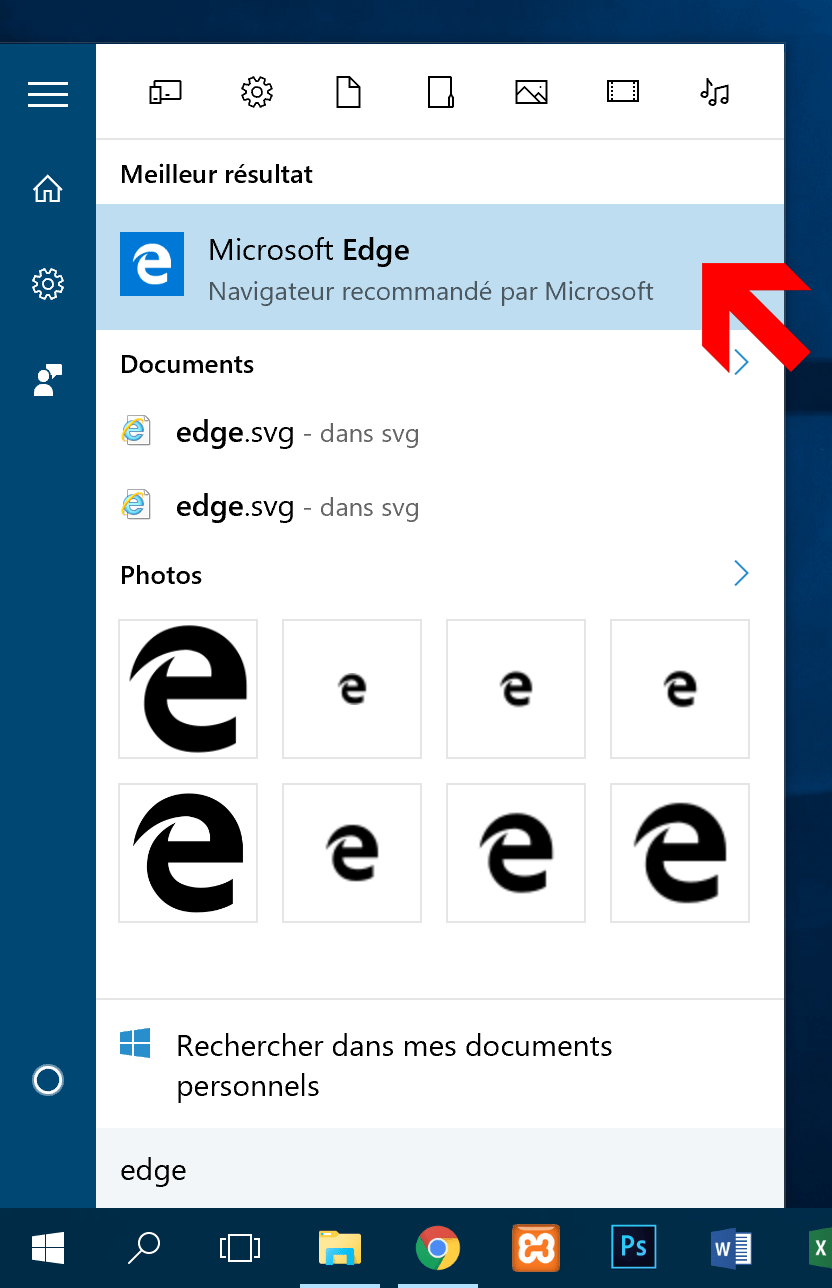The width and height of the screenshot is (832, 1288).
Task: Open Task View from the taskbar
Action: click(x=240, y=1248)
